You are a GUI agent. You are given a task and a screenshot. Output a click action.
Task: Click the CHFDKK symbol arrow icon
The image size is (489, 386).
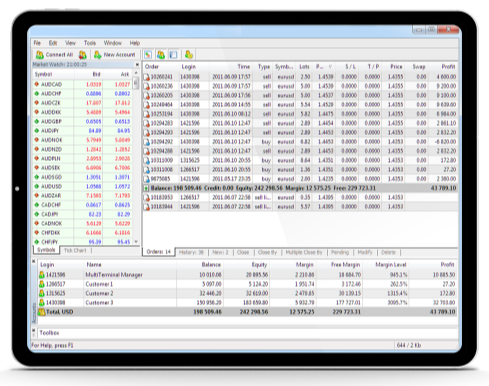(37, 232)
